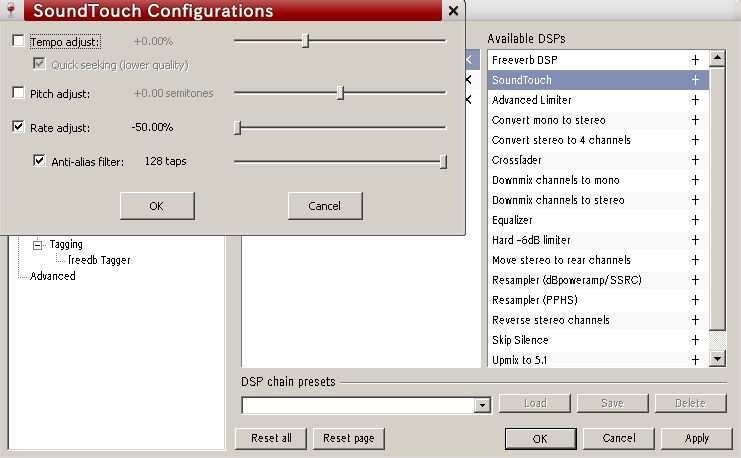Image resolution: width=741 pixels, height=458 pixels.
Task: Select SoundTouch in Available DSPs list
Action: point(598,80)
